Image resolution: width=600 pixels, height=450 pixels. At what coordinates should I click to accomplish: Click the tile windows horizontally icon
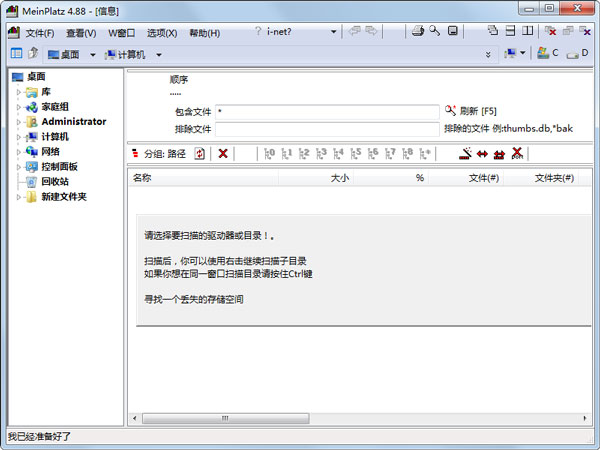click(510, 31)
